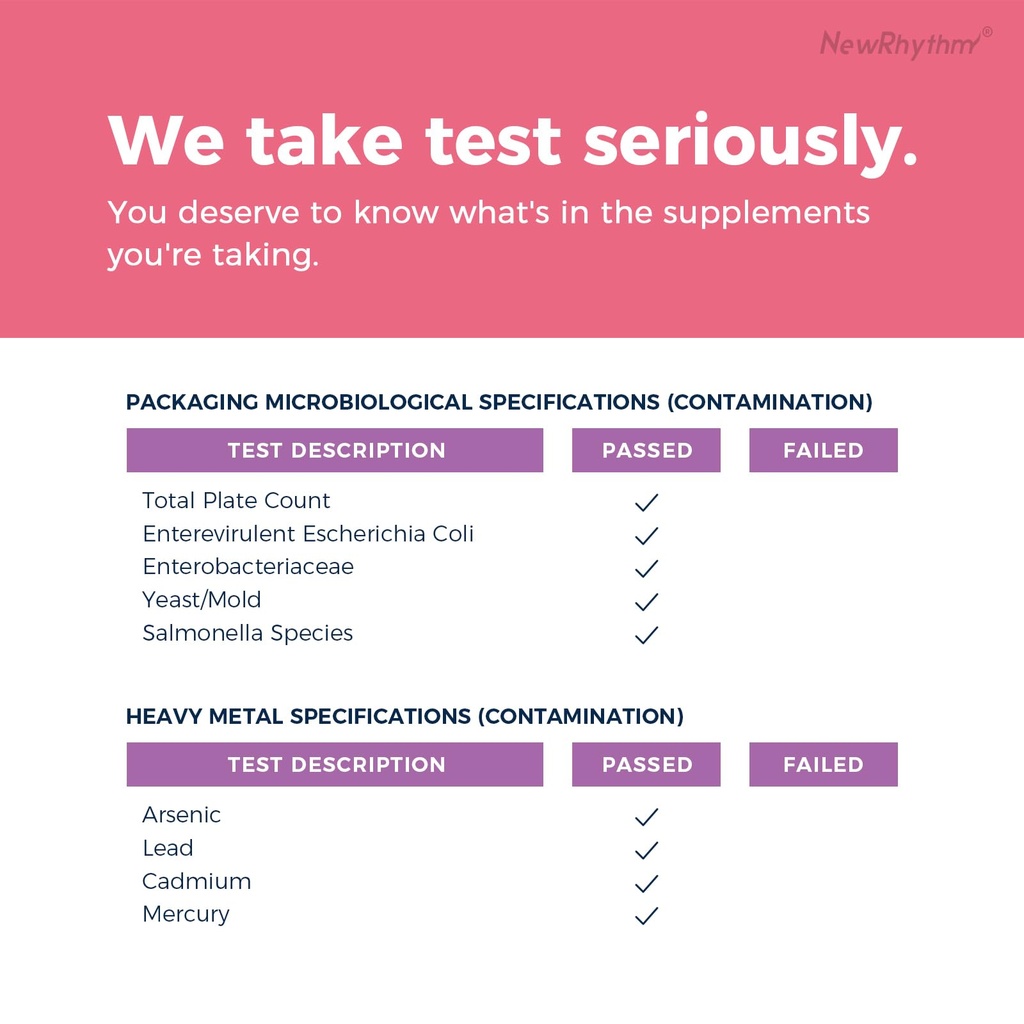
Task: Select TEST DESCRIPTION header in microbiological table
Action: (335, 450)
